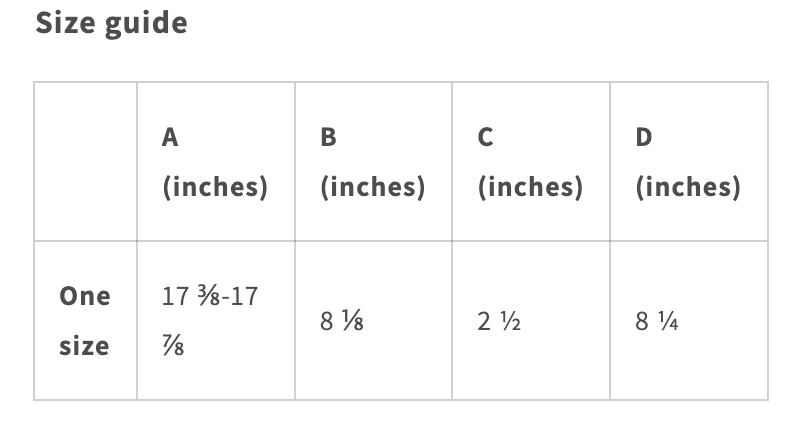Screen dimensions: 794x434
Task: Click the word 'size' in row label
Action: pyautogui.click(x=84, y=346)
